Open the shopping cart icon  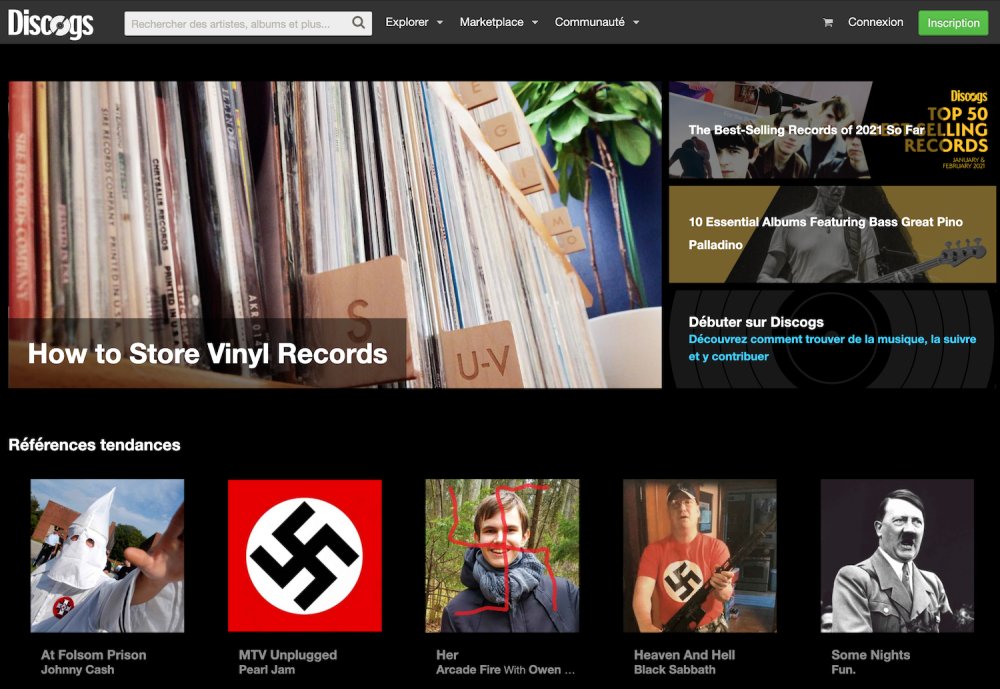(827, 22)
